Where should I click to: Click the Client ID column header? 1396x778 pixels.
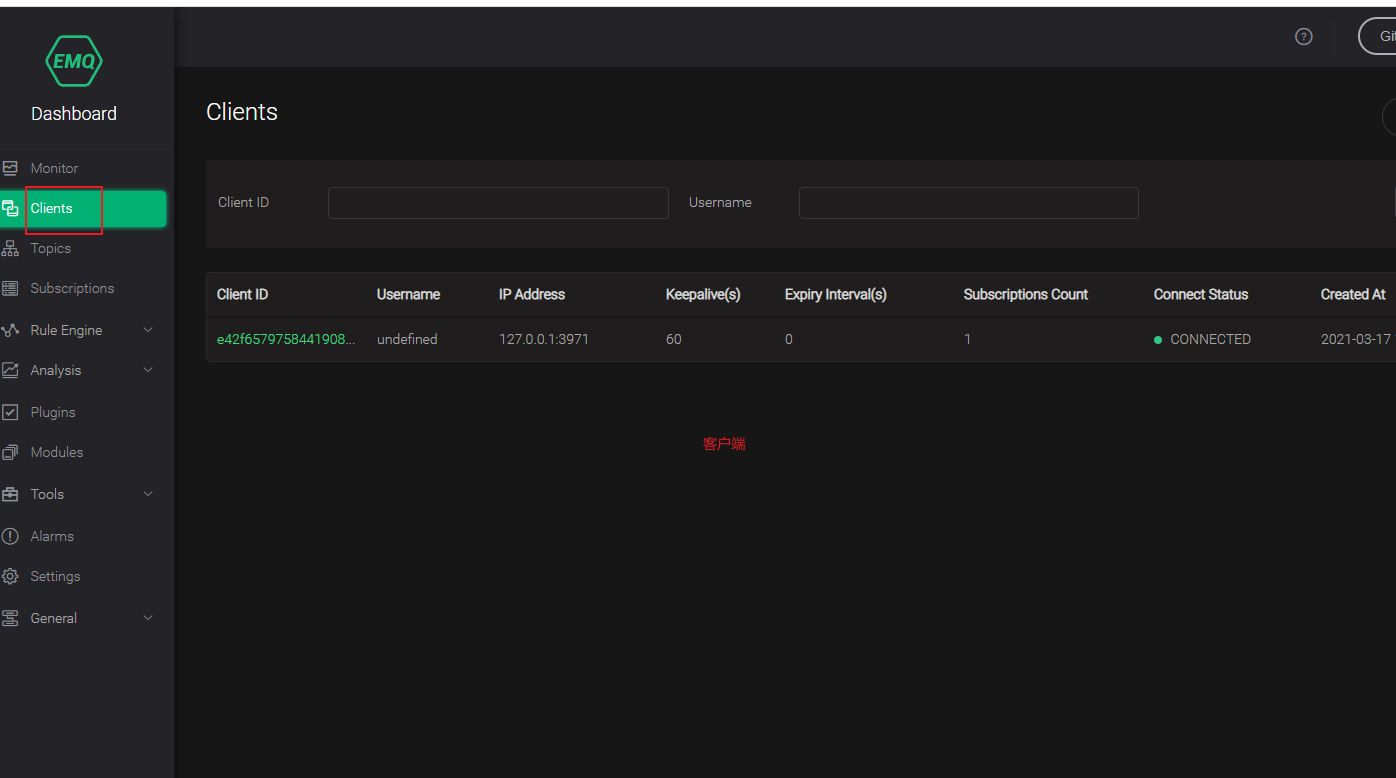[x=242, y=294]
